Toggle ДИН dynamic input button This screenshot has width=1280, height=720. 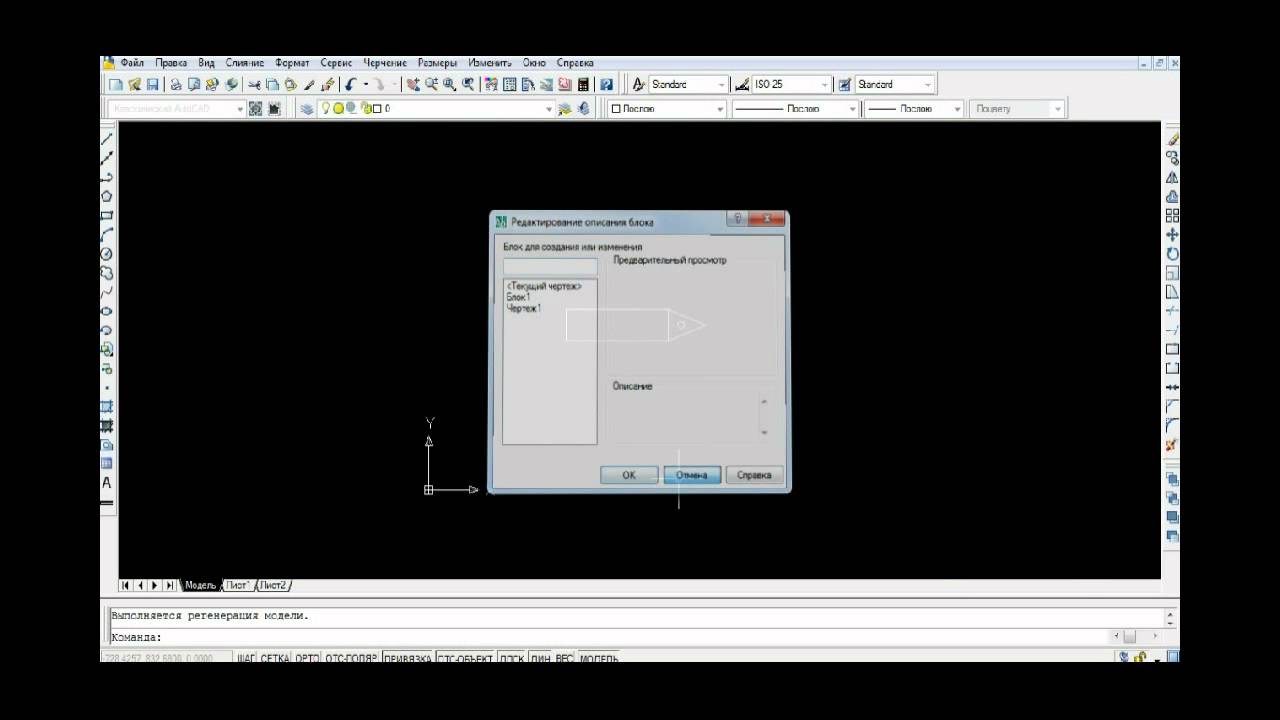[x=540, y=658]
